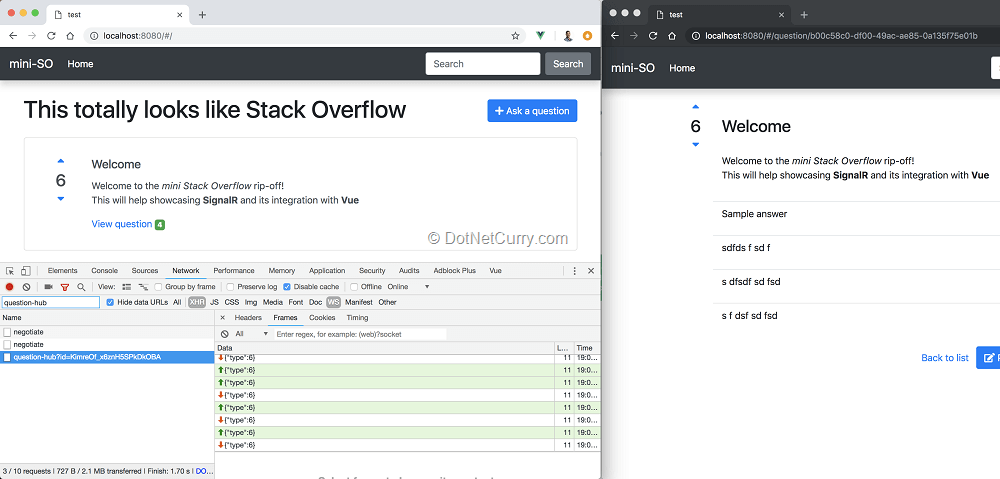Go back in the right dark browser window

[615, 36]
